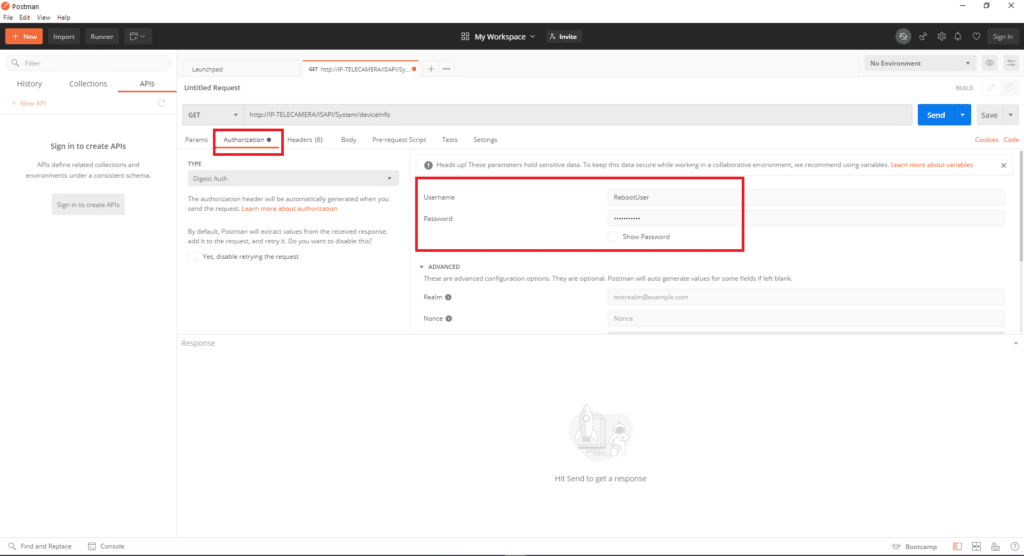
Task: Open the Console from status bar
Action: [x=106, y=546]
